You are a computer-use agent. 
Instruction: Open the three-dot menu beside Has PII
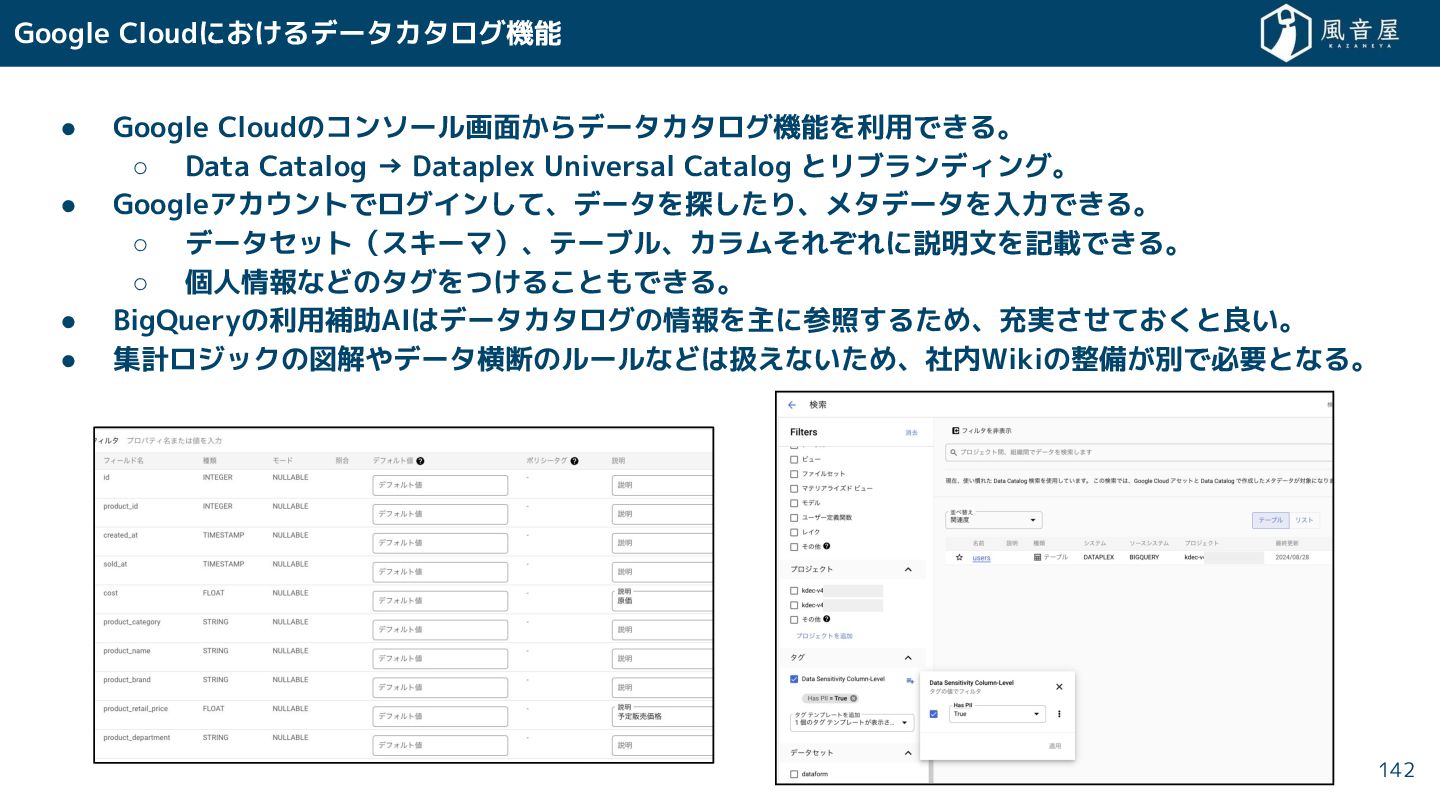point(1059,714)
